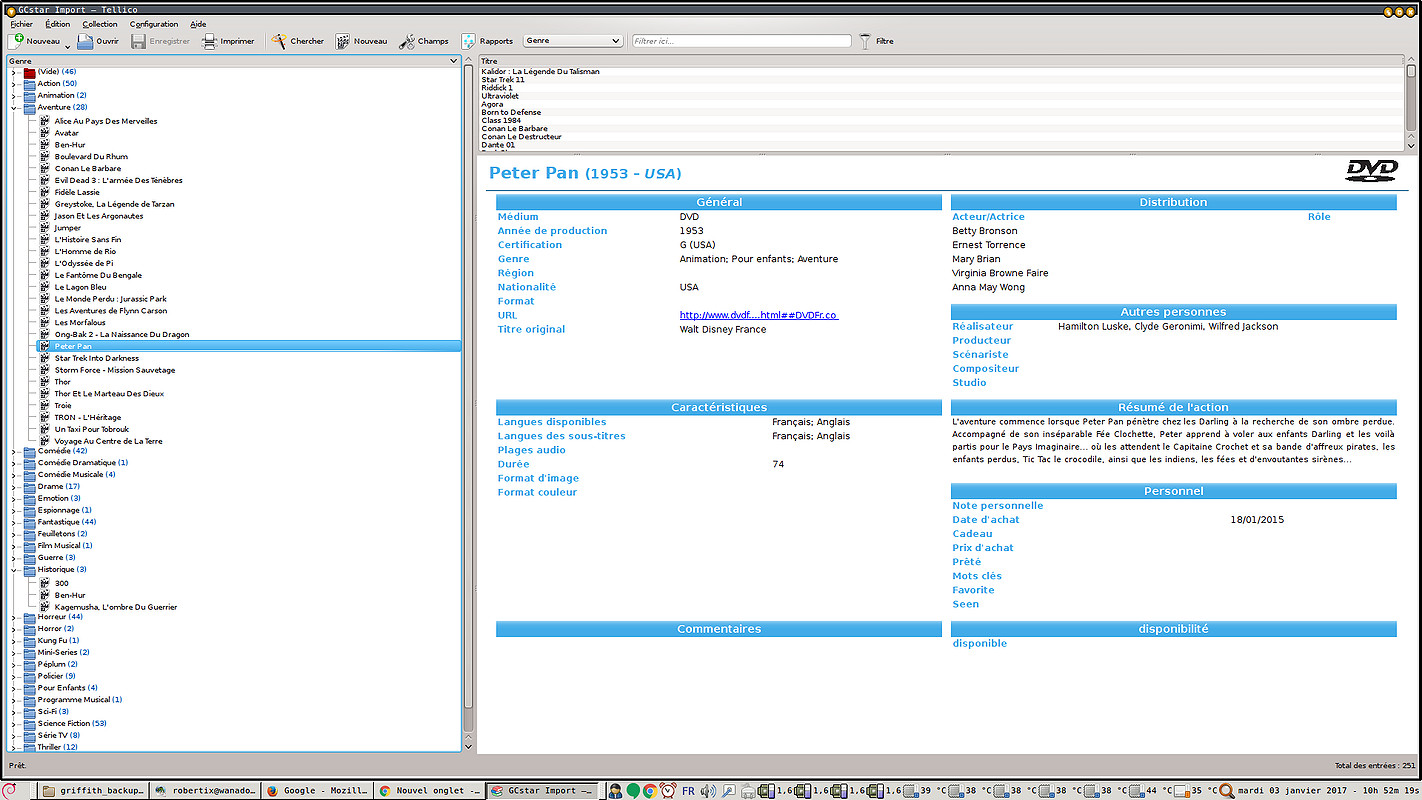Collapse the Historique genre group
Image resolution: width=1422 pixels, height=800 pixels.
[14, 570]
